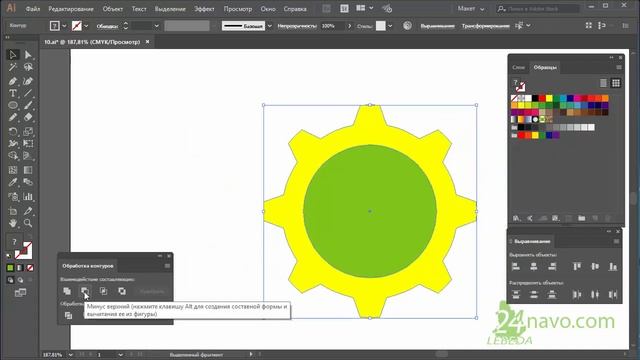This screenshot has height=360, width=640.
Task: Select the Eraser tool
Action: pos(28,118)
